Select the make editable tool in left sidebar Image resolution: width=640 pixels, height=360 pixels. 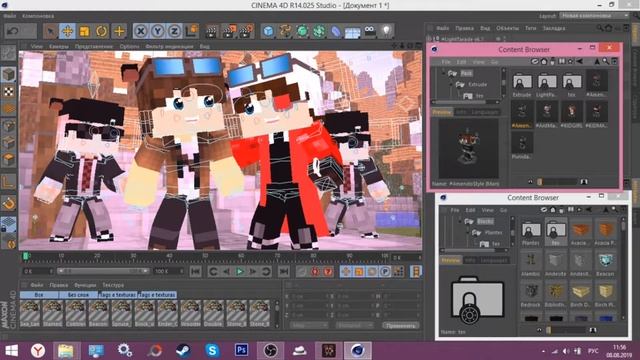point(9,54)
